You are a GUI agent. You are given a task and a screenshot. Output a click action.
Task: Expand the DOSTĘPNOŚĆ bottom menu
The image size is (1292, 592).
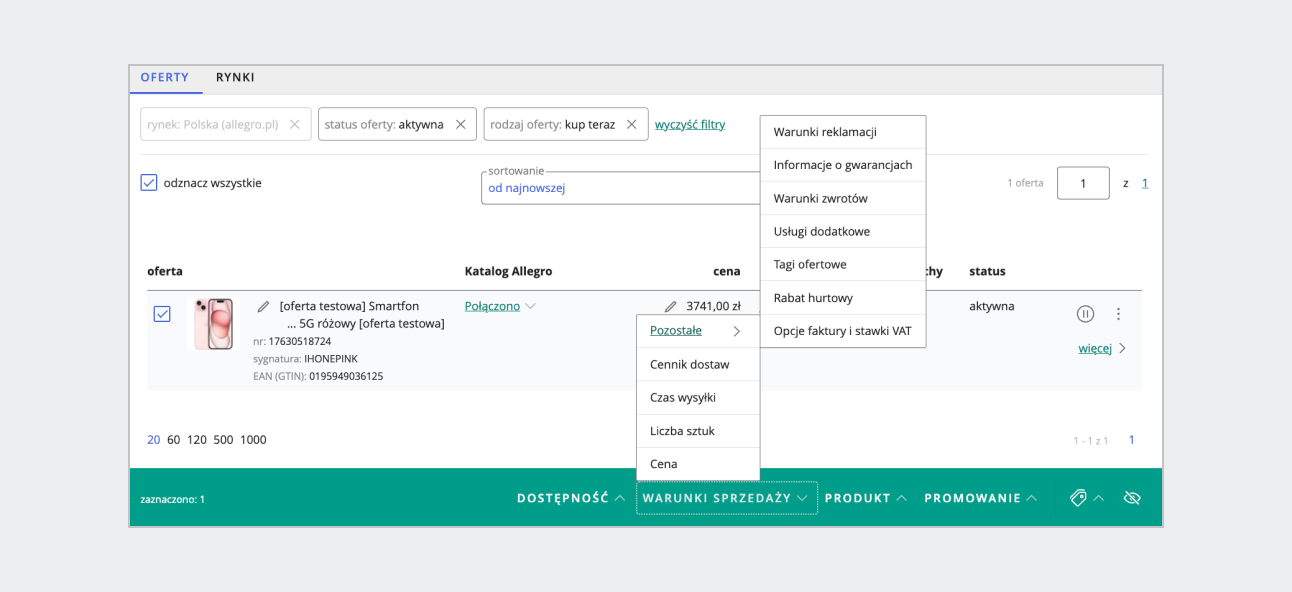click(571, 498)
